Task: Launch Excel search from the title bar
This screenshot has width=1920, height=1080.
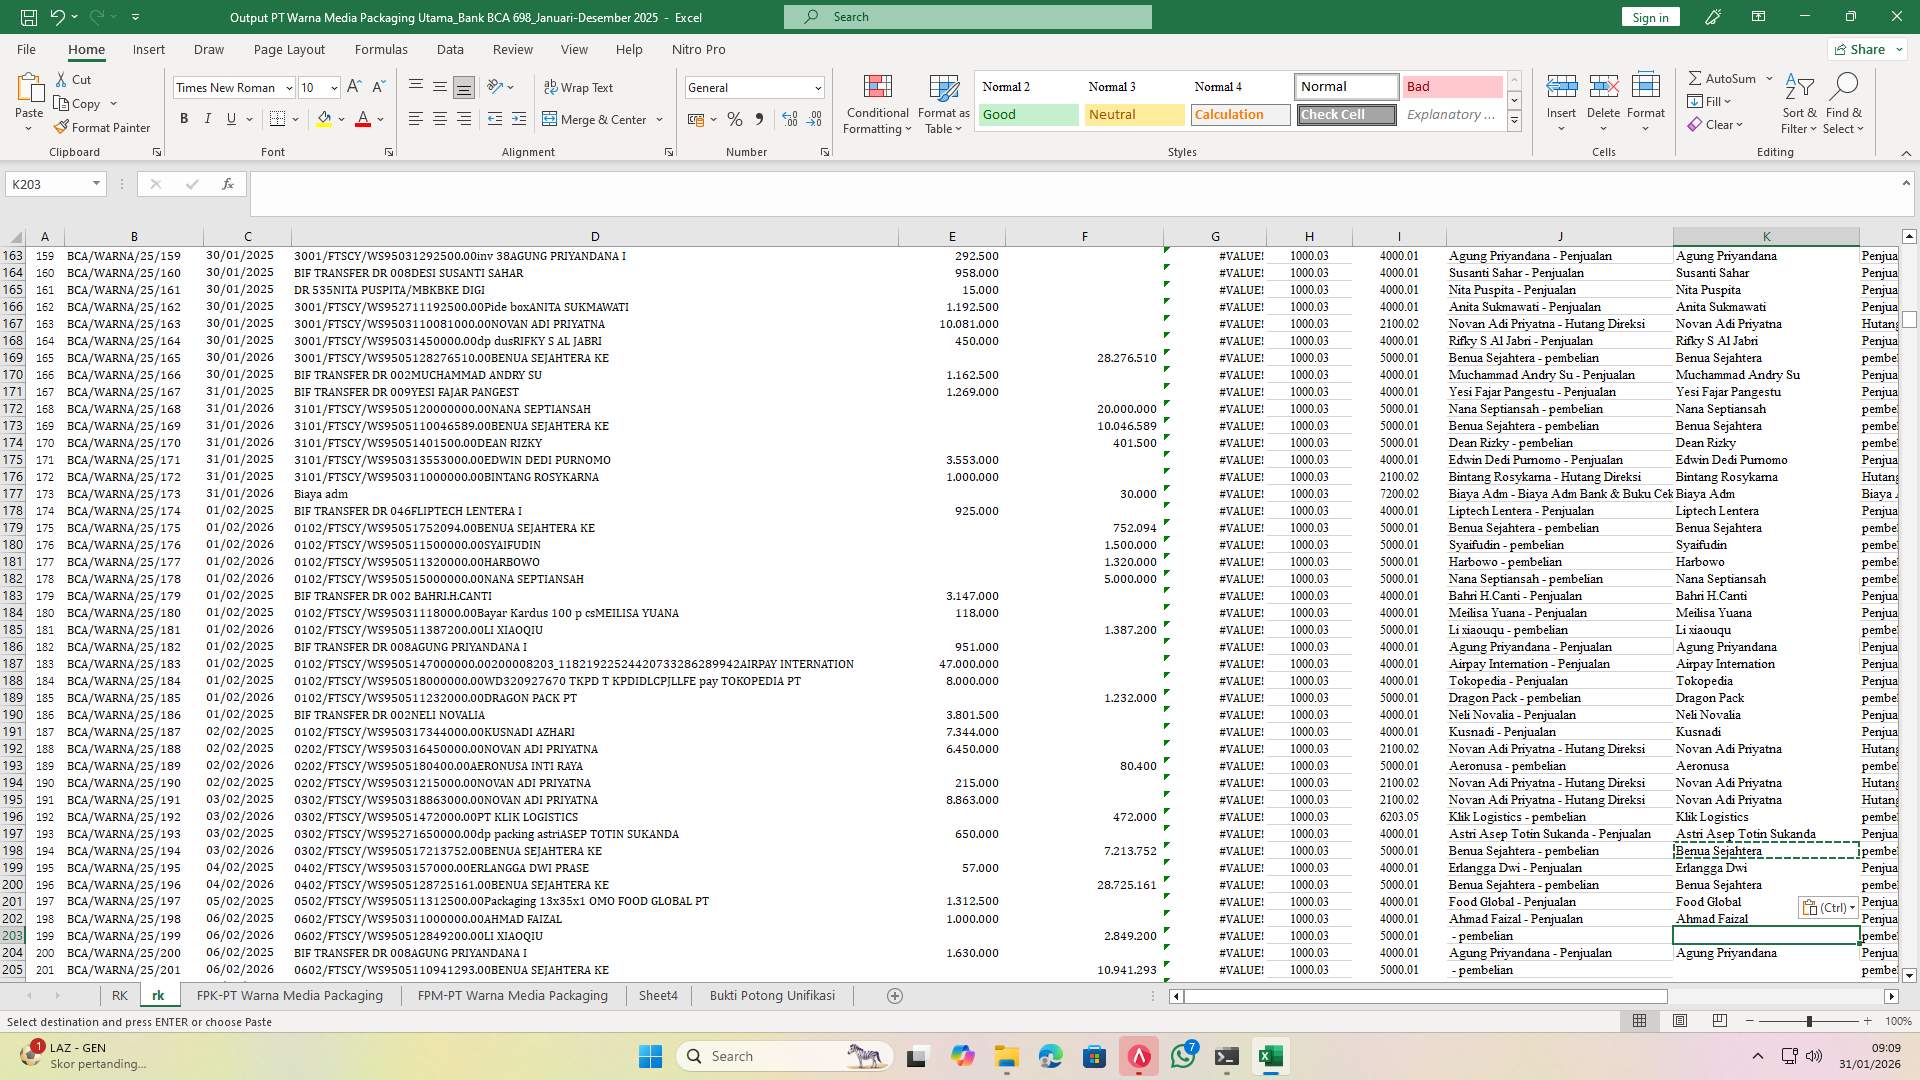Action: tap(967, 16)
